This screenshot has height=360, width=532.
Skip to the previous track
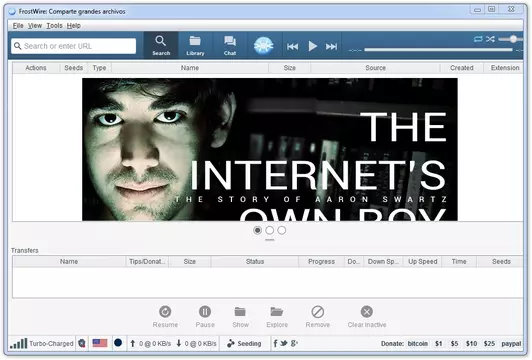coord(292,46)
